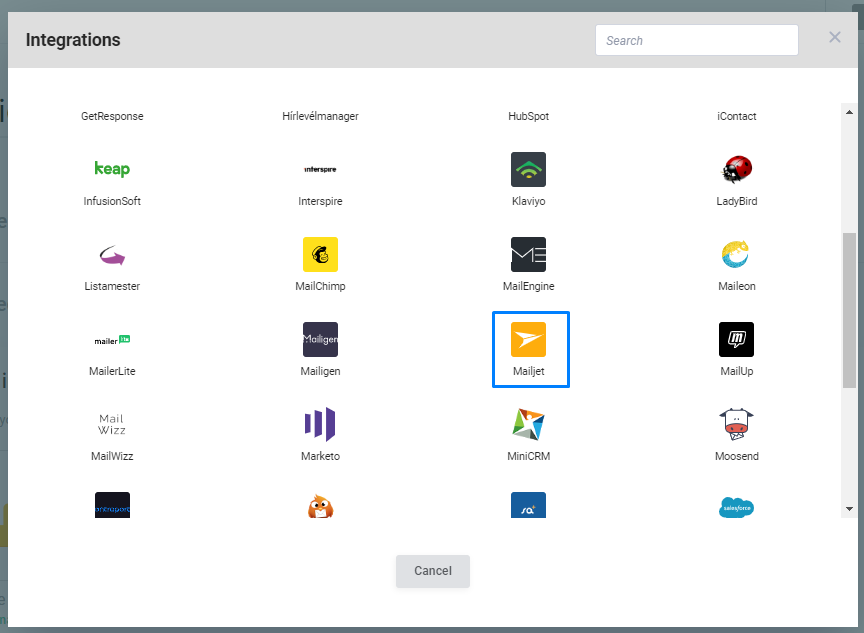Click the iContact integration label
This screenshot has width=864, height=633.
737,116
